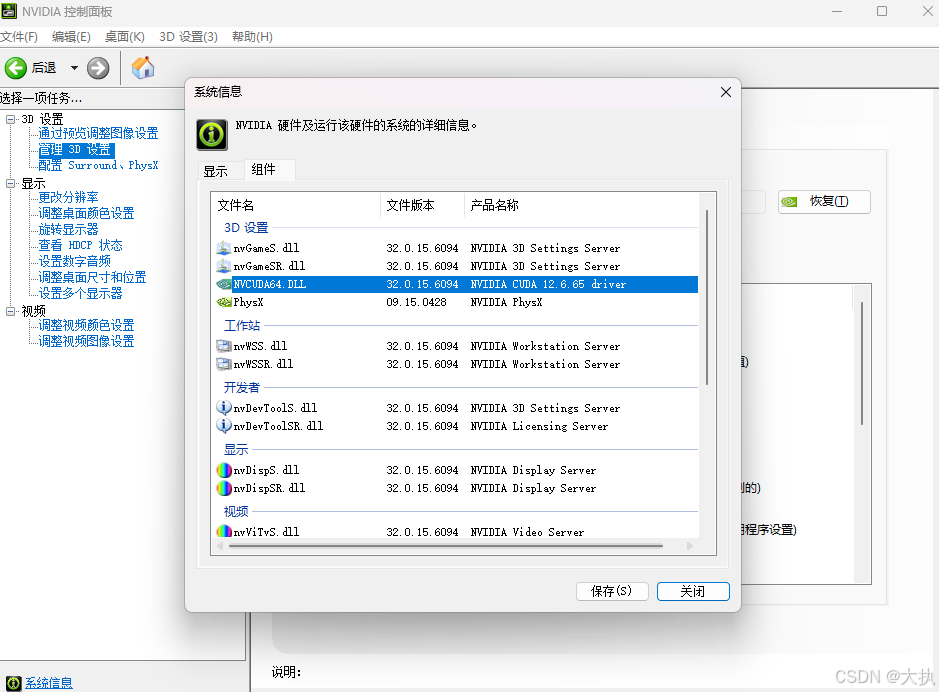Viewport: 939px width, 692px height.
Task: Click the NVIDIA Video Server product name
Action: click(527, 532)
